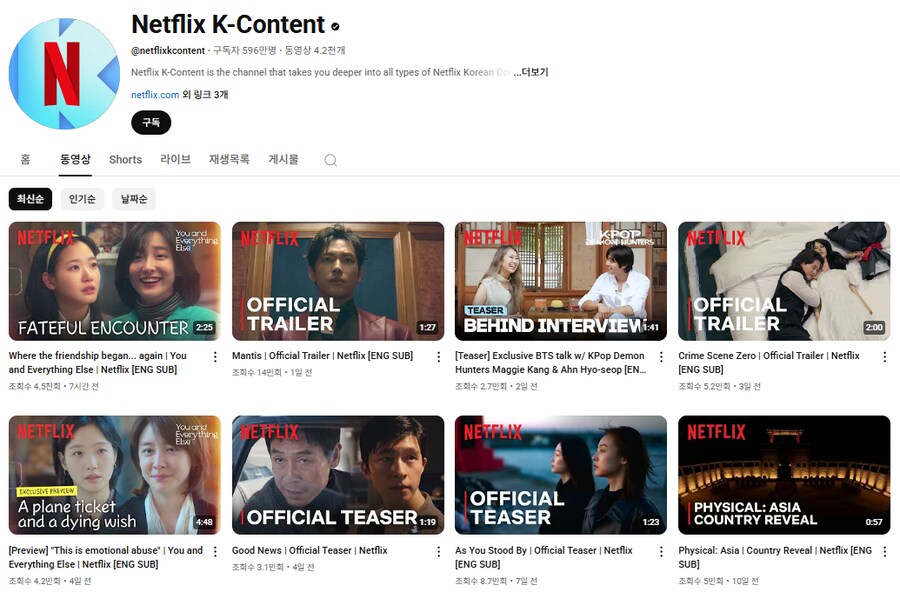900x592 pixels.
Task: Click the 조회수 3.1만회 • 4일 전 text
Action: 273,567
